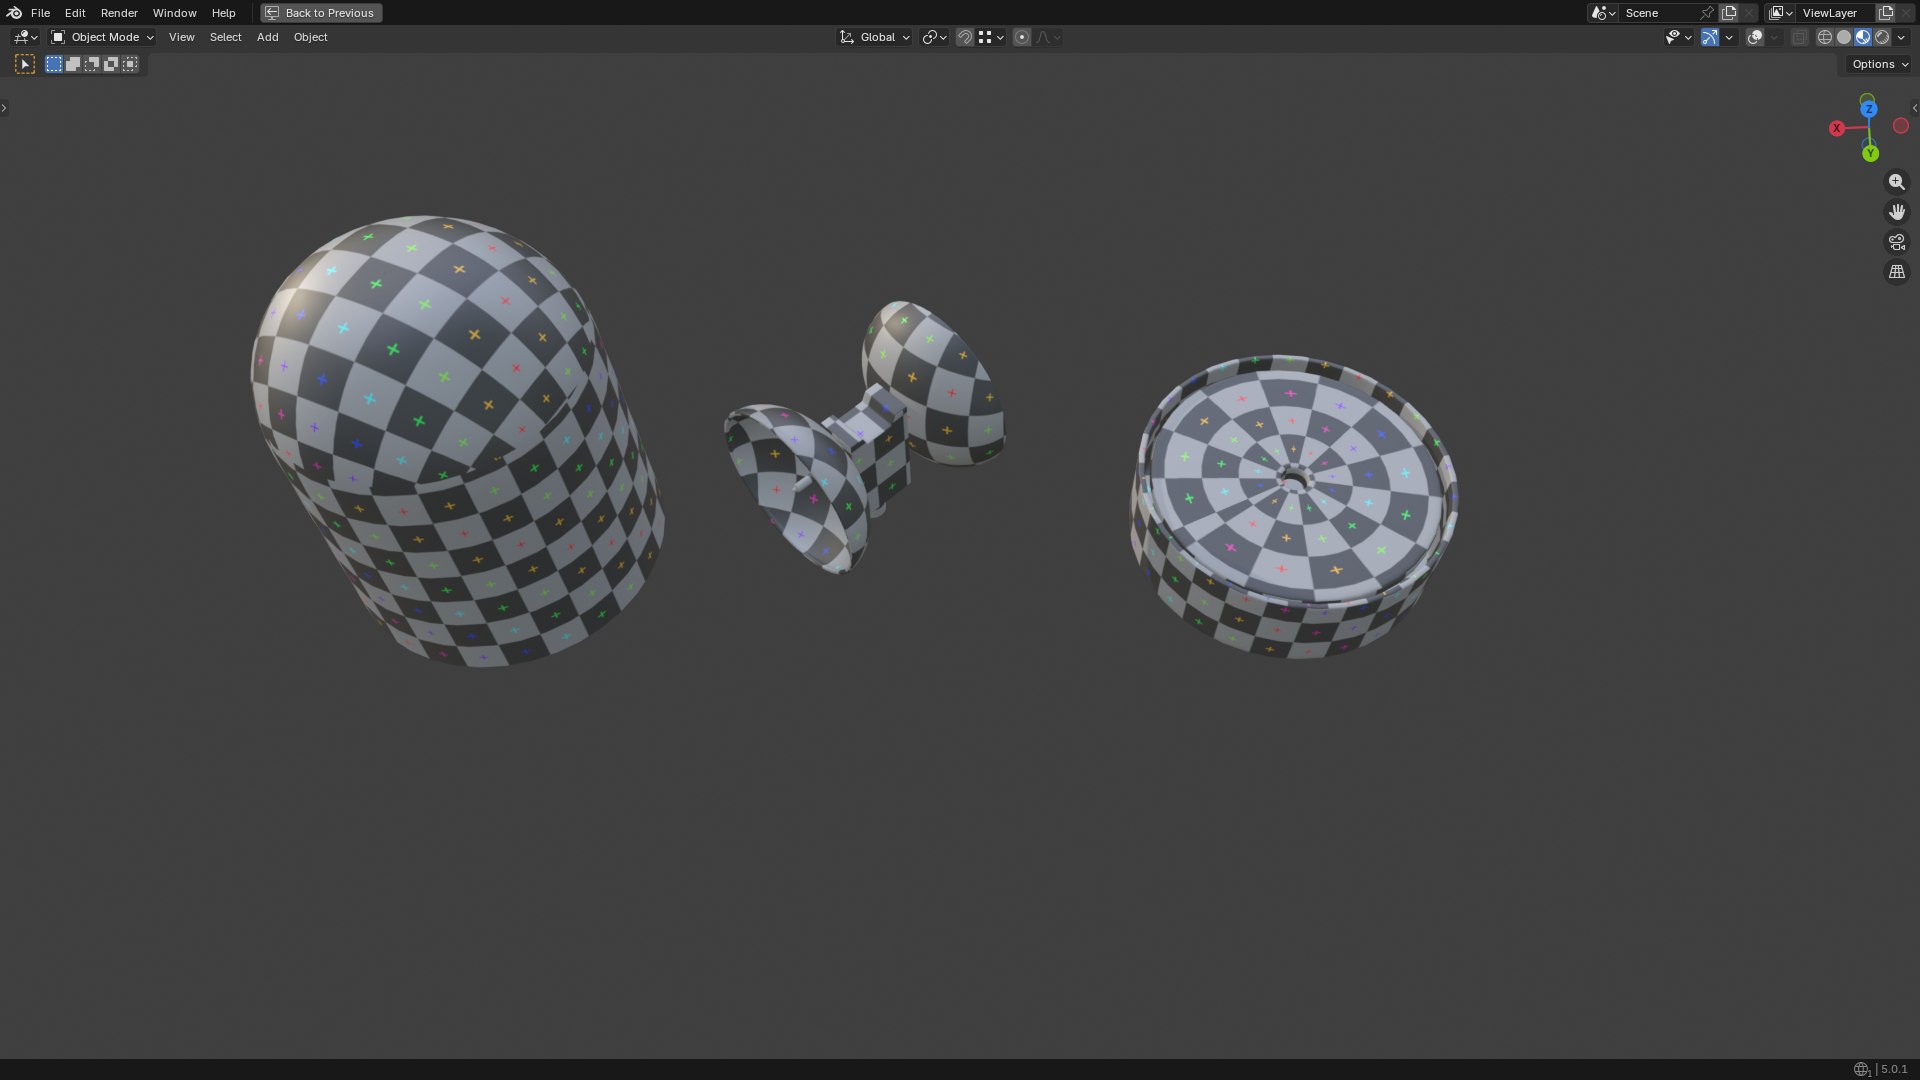This screenshot has height=1080, width=1920.
Task: Toggle proportional editing button
Action: (x=1021, y=37)
